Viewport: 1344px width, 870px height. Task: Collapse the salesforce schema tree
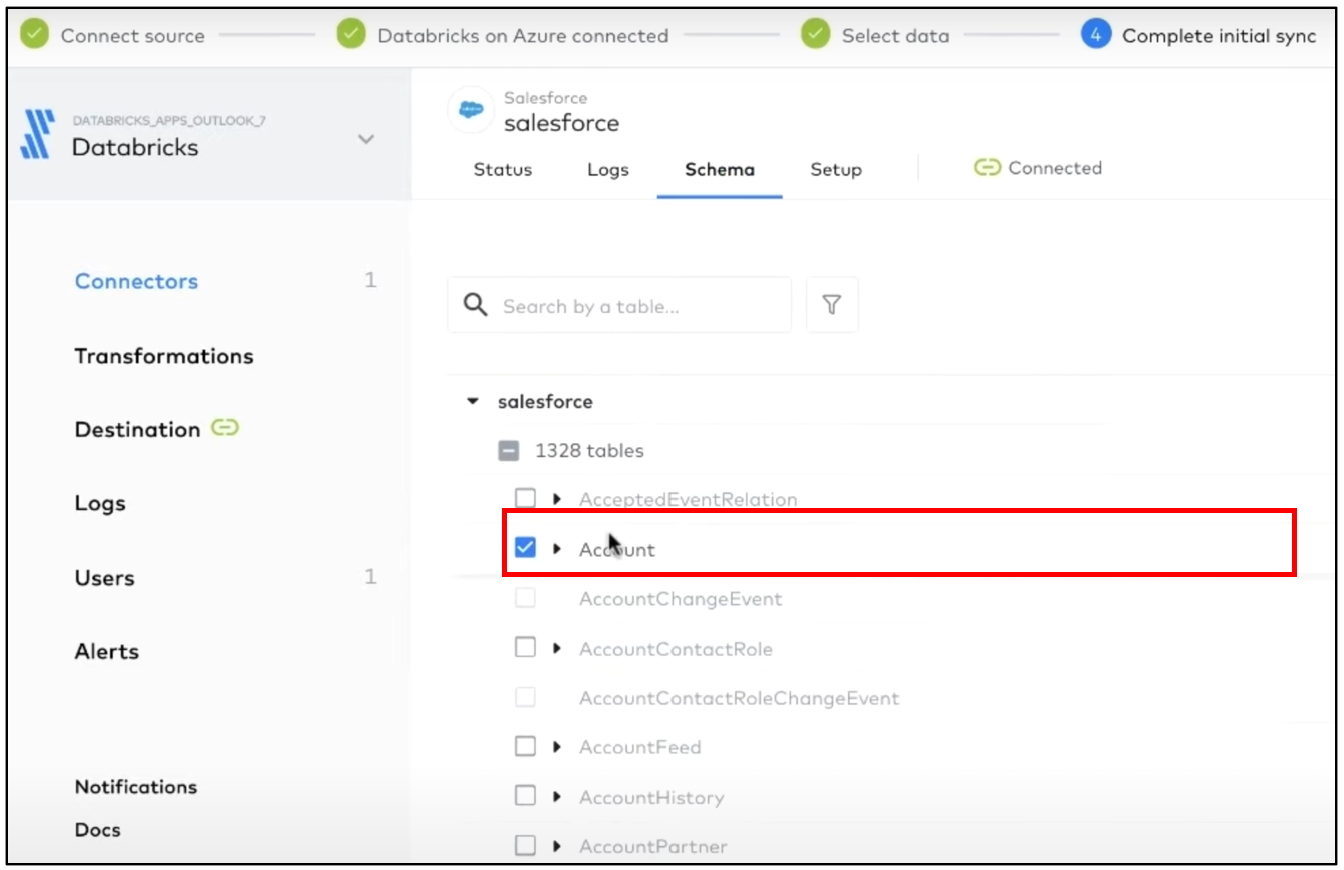[x=473, y=402]
